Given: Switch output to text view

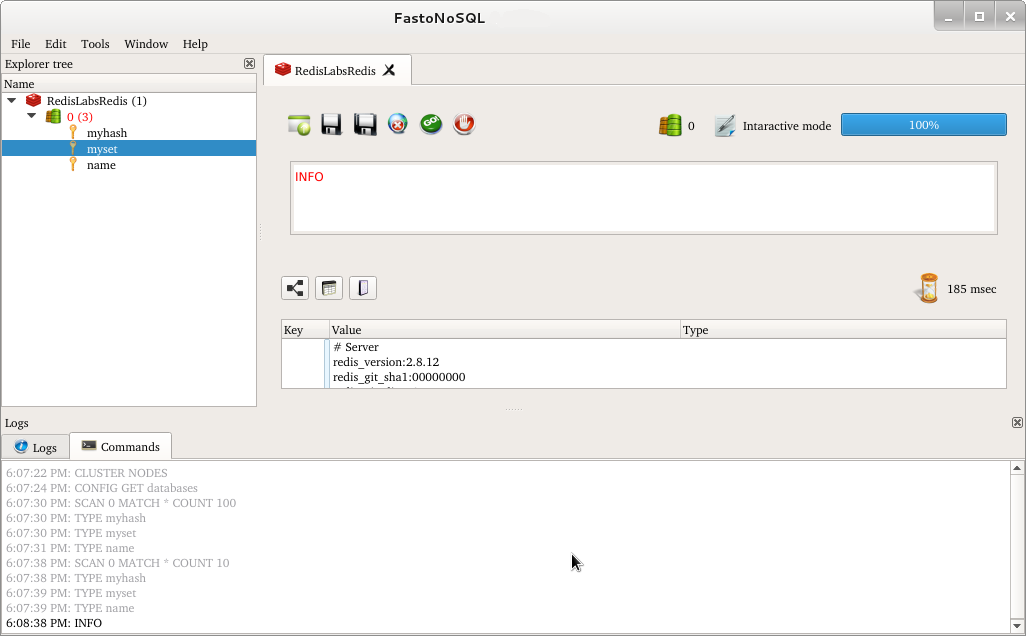Looking at the screenshot, I should click(x=363, y=288).
